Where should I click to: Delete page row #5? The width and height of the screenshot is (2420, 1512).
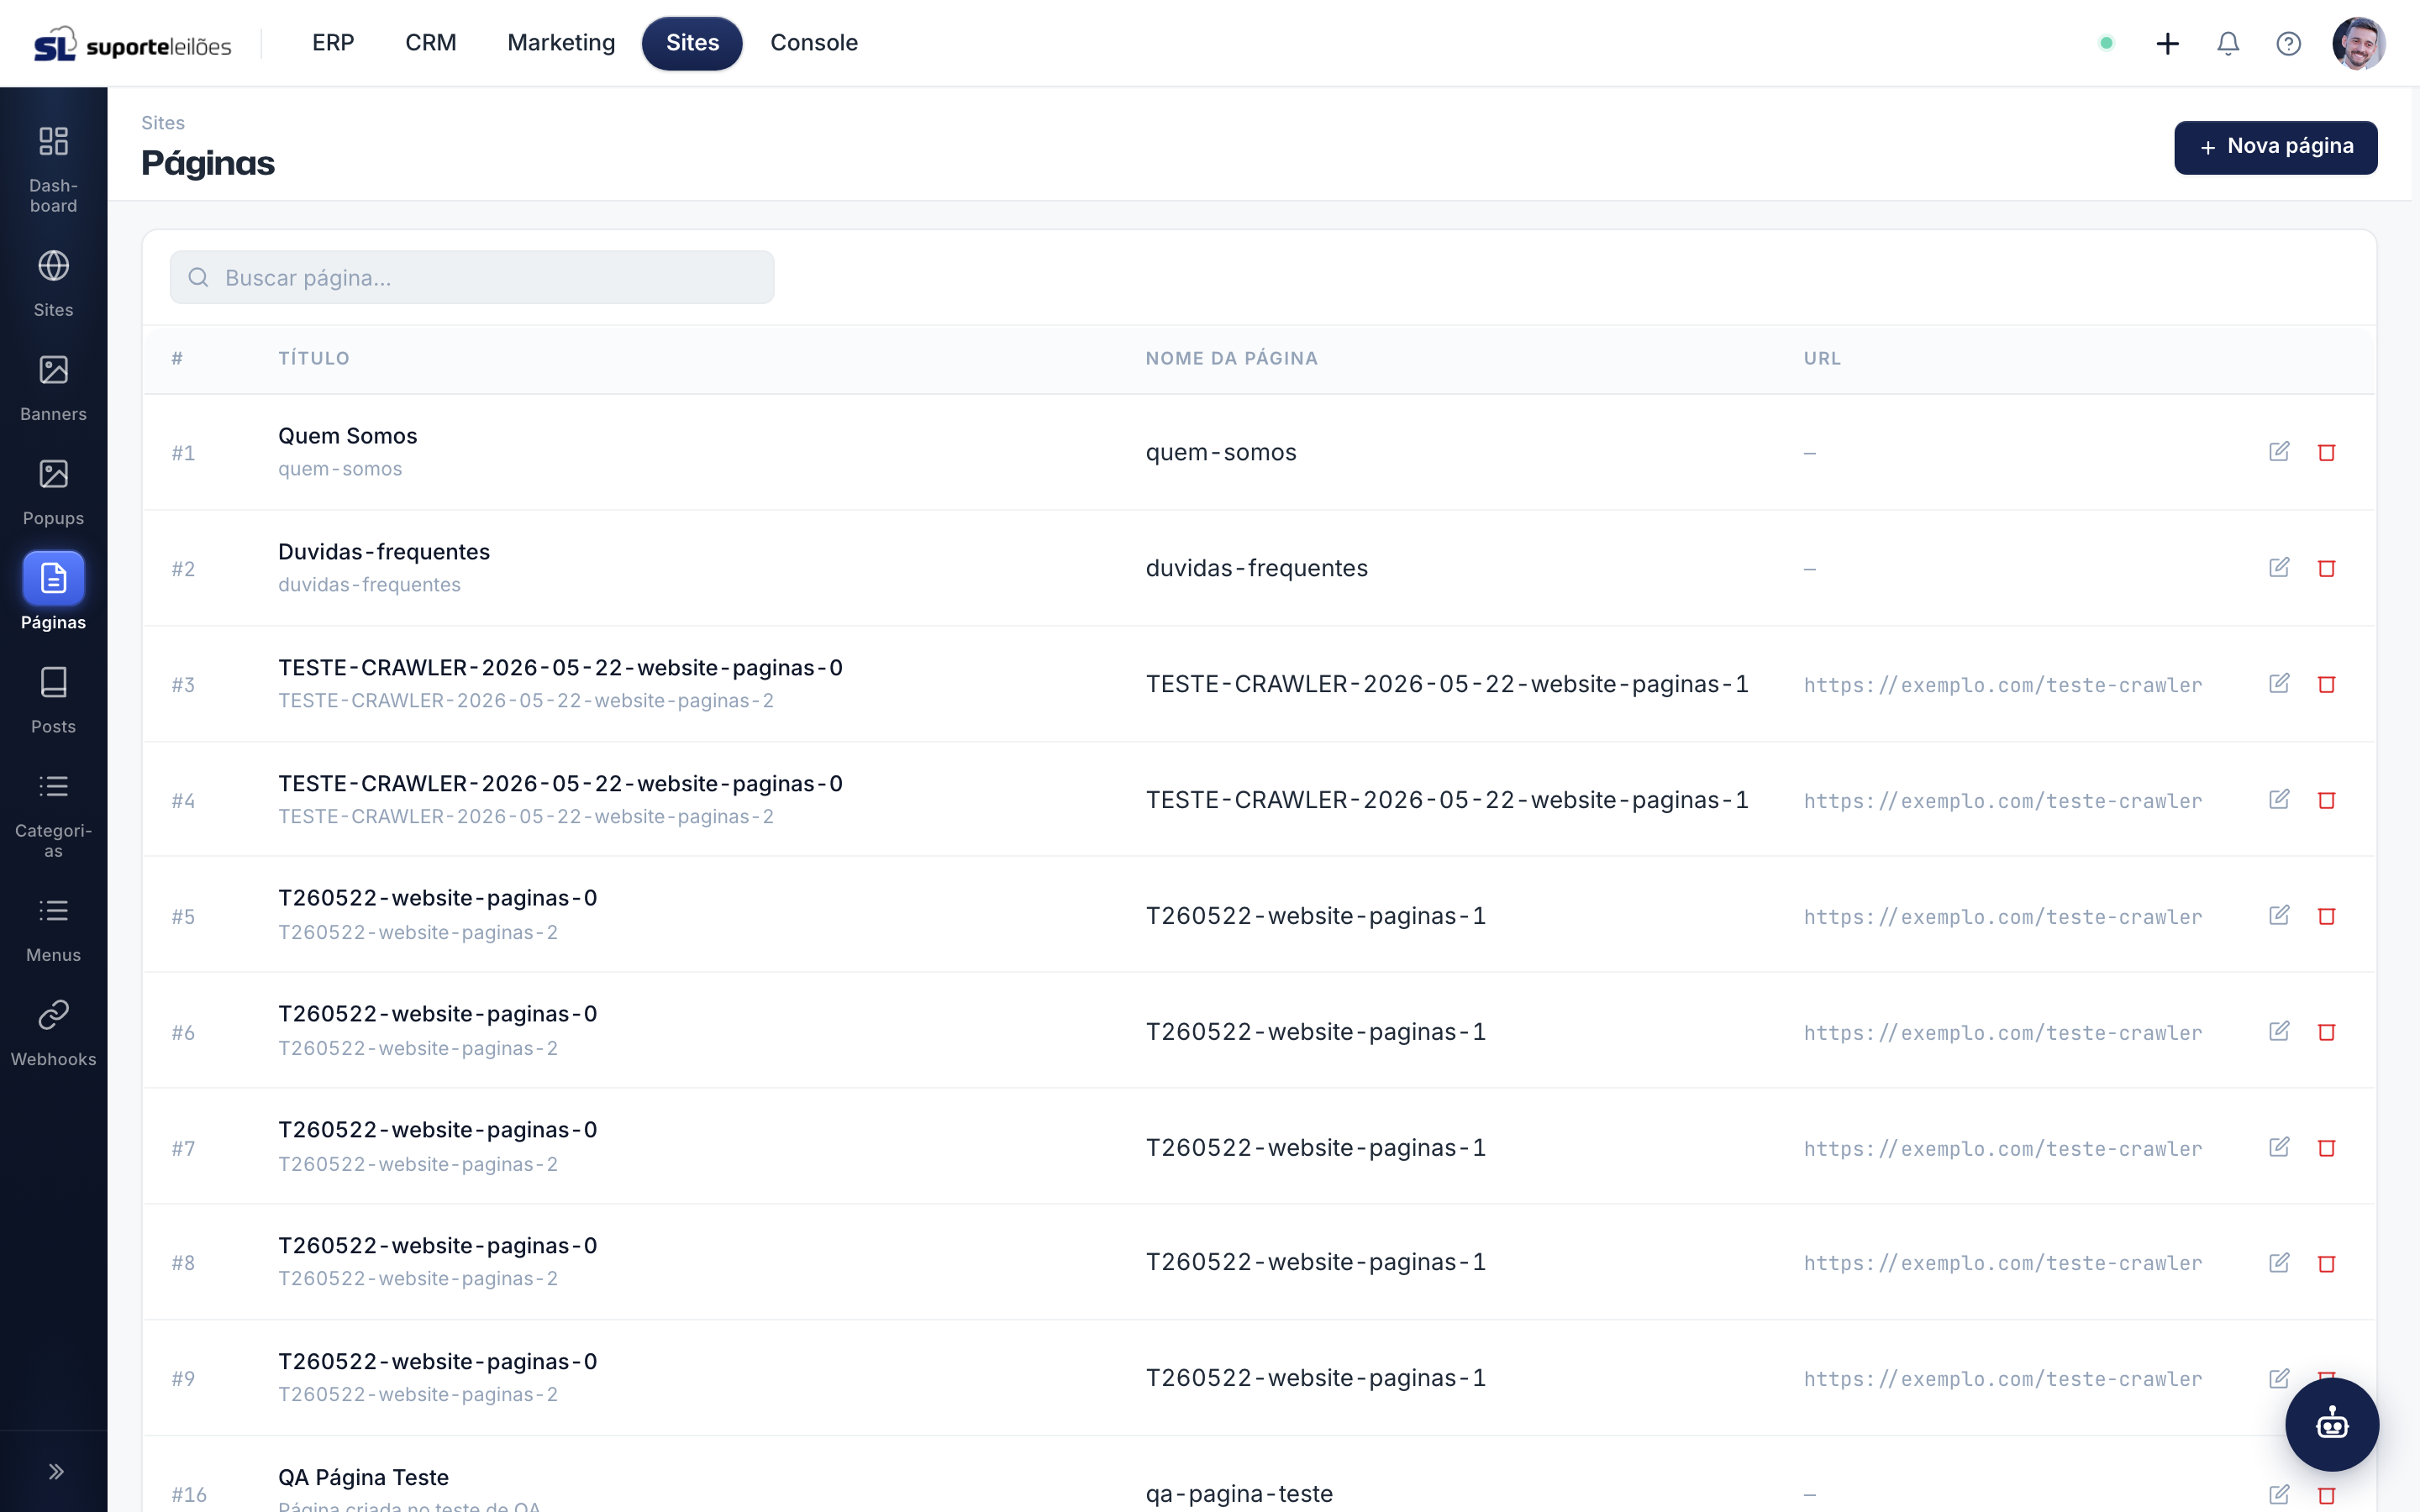(2326, 916)
